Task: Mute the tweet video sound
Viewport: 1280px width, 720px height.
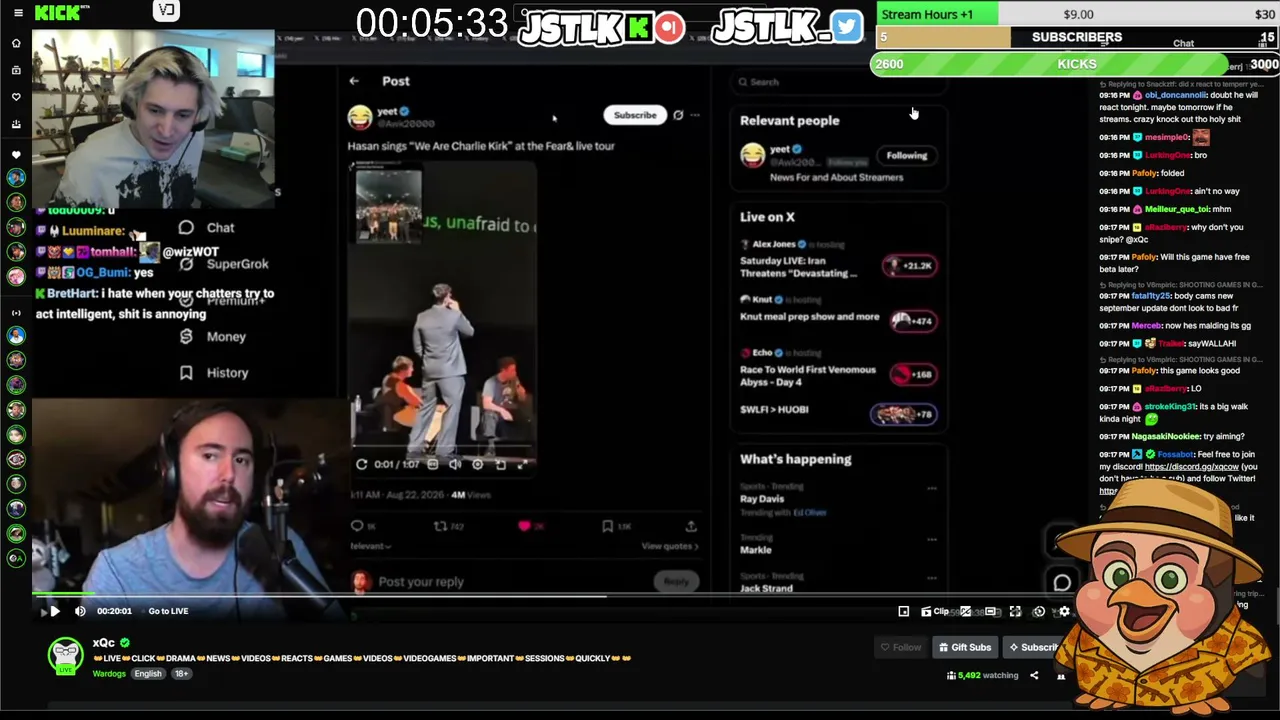Action: (x=455, y=464)
